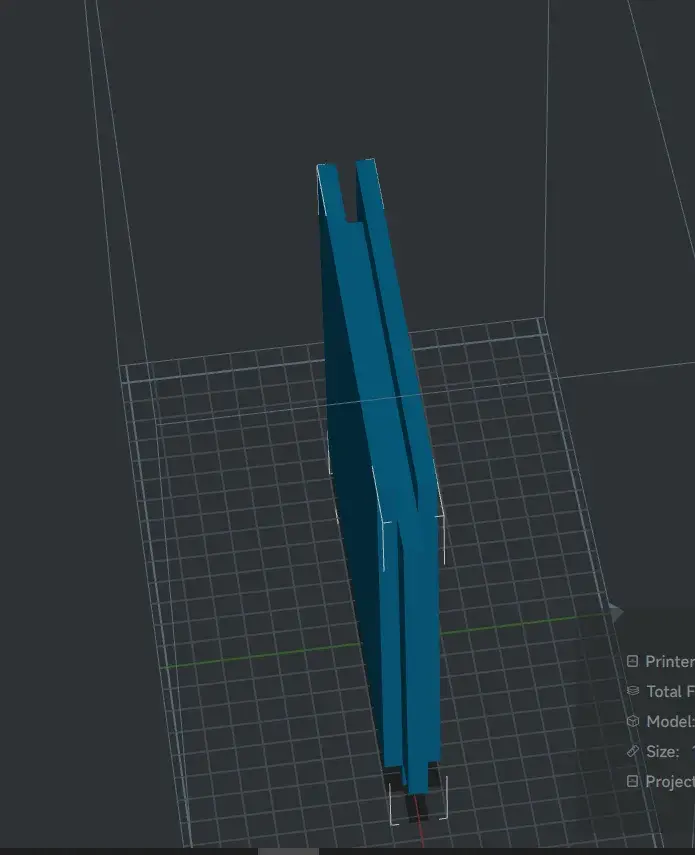Click the 'Size:' info text
695x855 pixels.
pyautogui.click(x=662, y=751)
